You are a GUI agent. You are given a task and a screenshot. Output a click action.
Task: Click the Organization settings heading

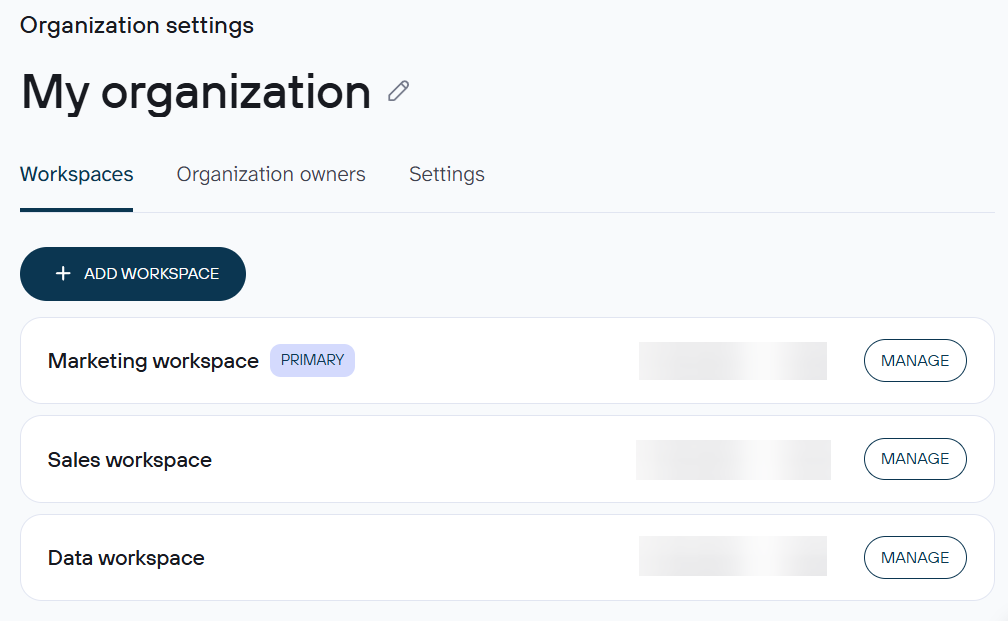[136, 25]
